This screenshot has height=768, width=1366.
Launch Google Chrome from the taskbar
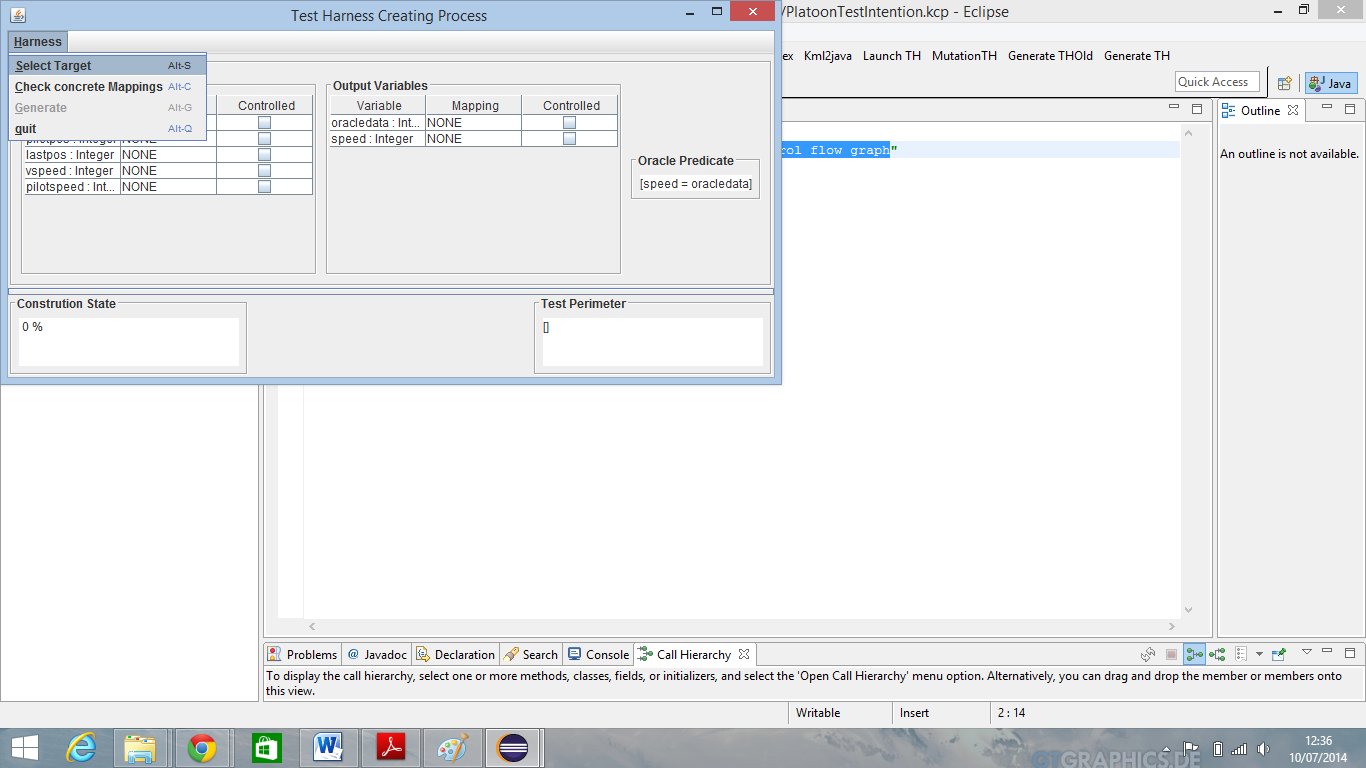click(202, 748)
